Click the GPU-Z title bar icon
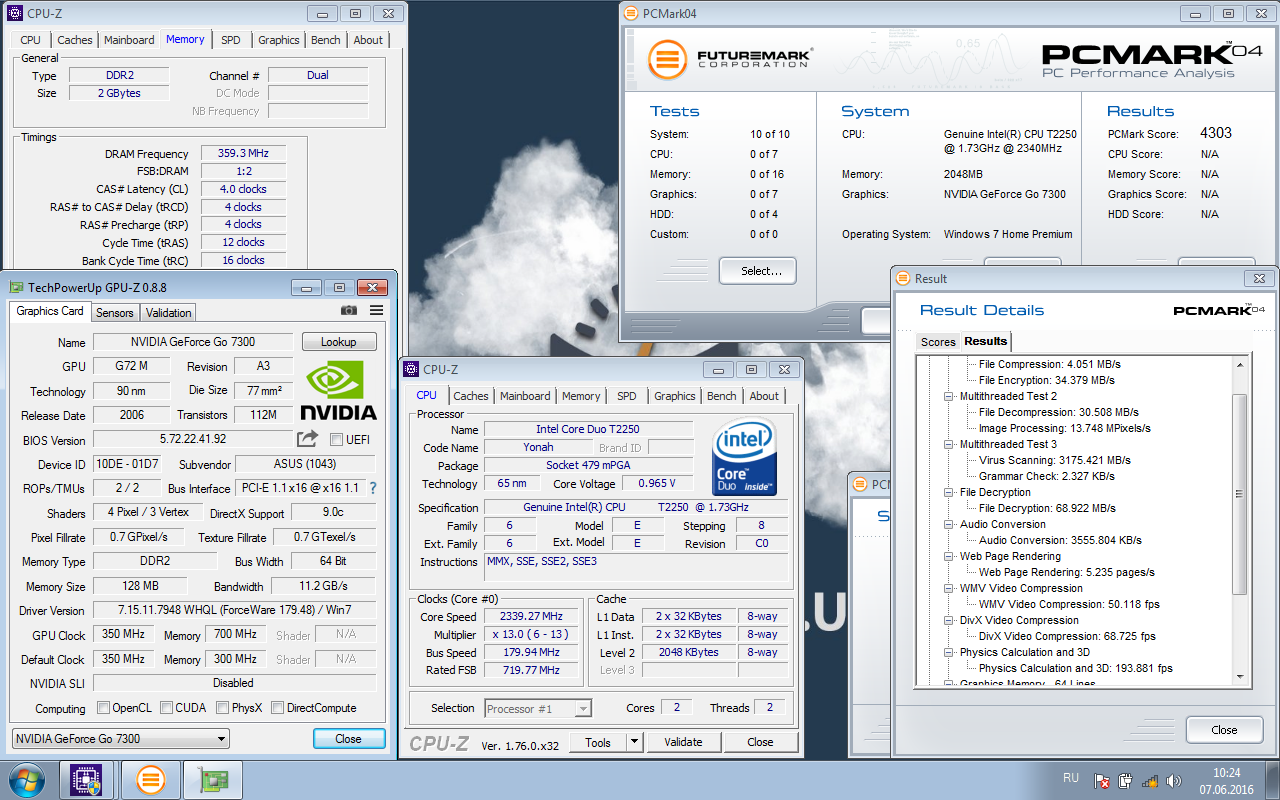 coord(16,287)
